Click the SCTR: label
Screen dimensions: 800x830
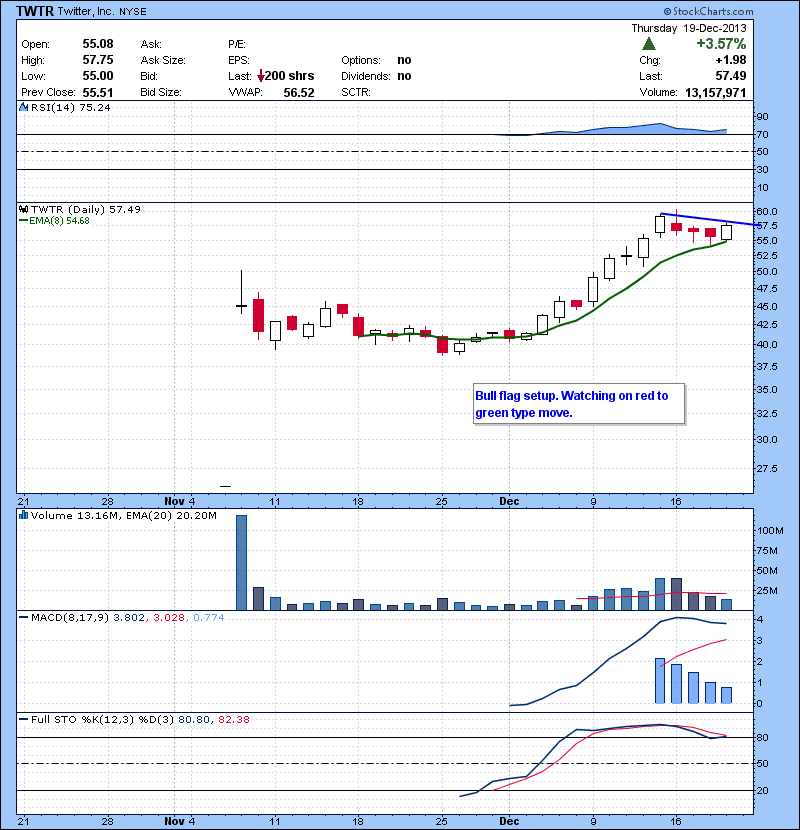pyautogui.click(x=356, y=93)
